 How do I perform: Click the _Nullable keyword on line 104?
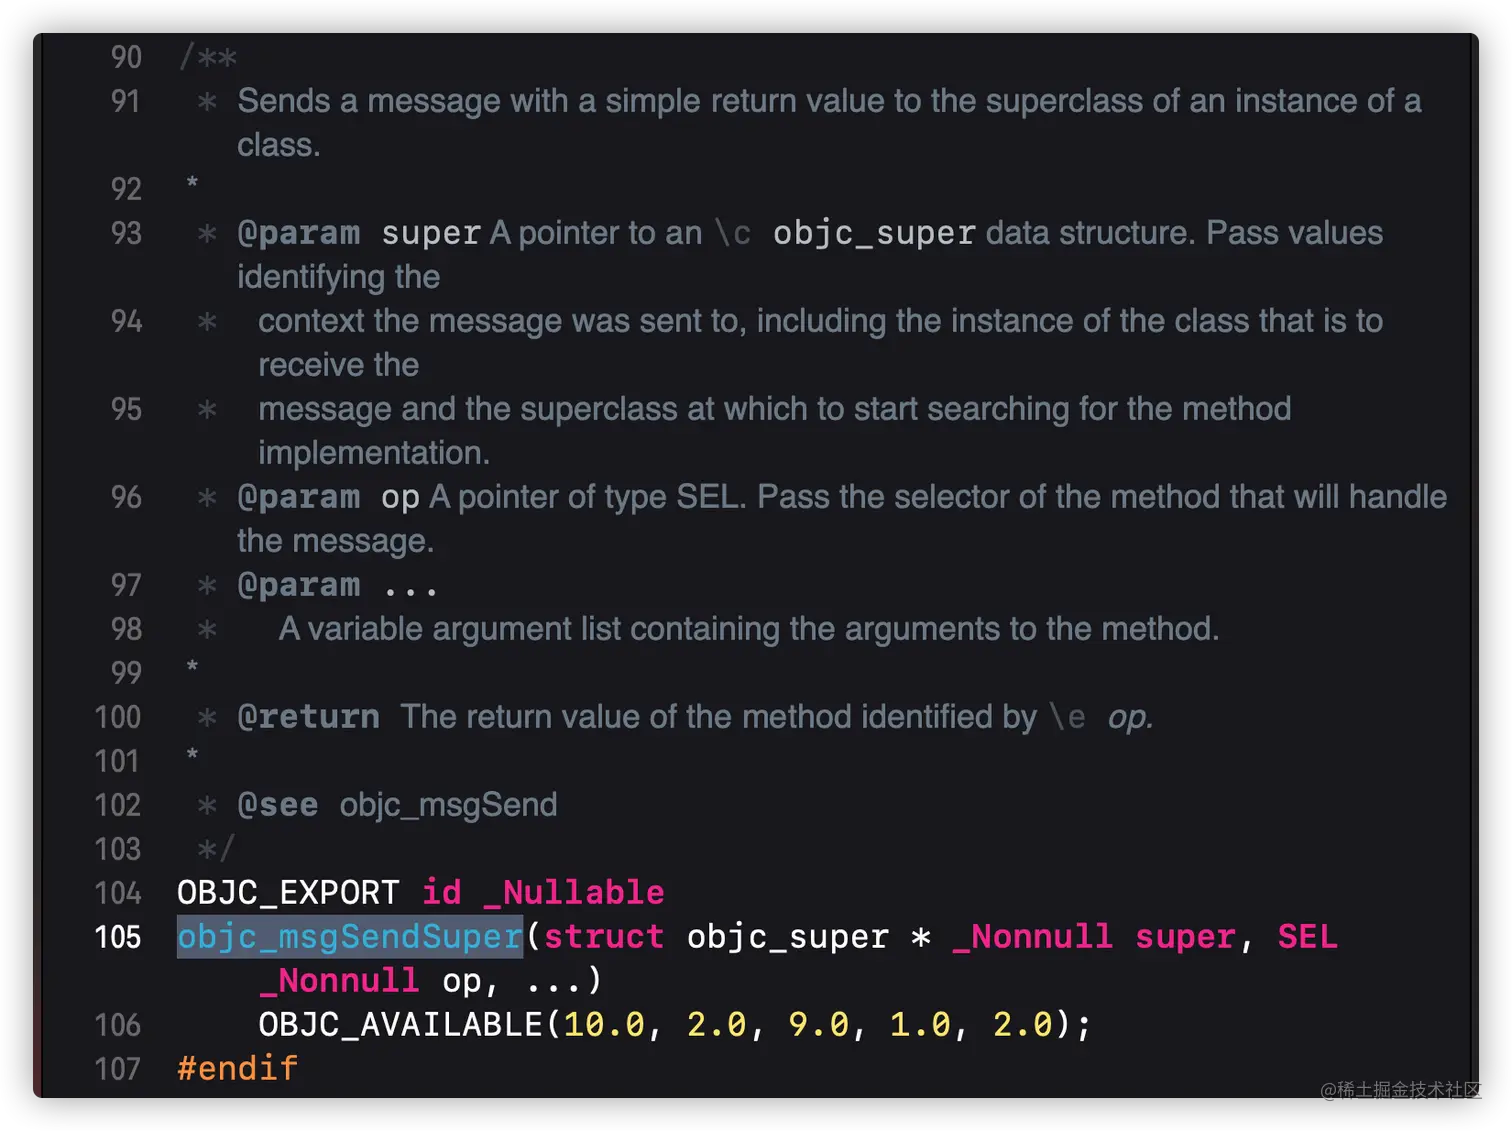point(574,893)
